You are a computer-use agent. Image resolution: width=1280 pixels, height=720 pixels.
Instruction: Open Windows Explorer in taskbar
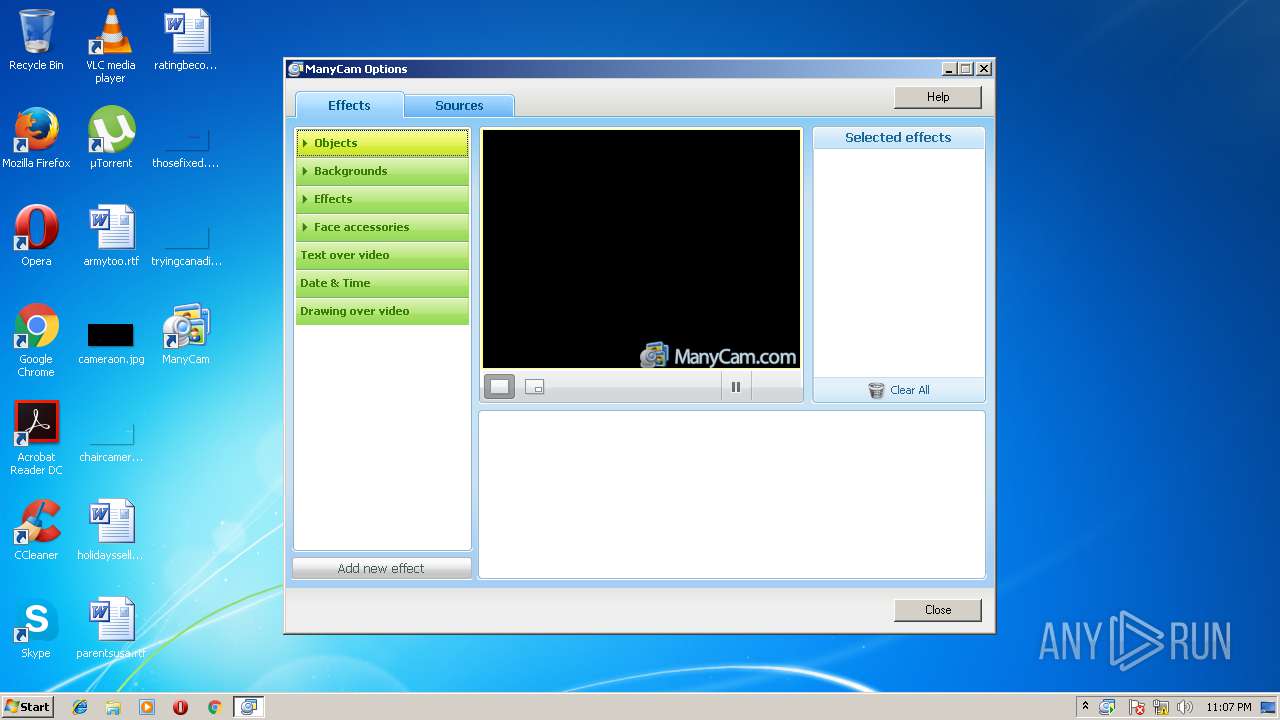[x=113, y=707]
